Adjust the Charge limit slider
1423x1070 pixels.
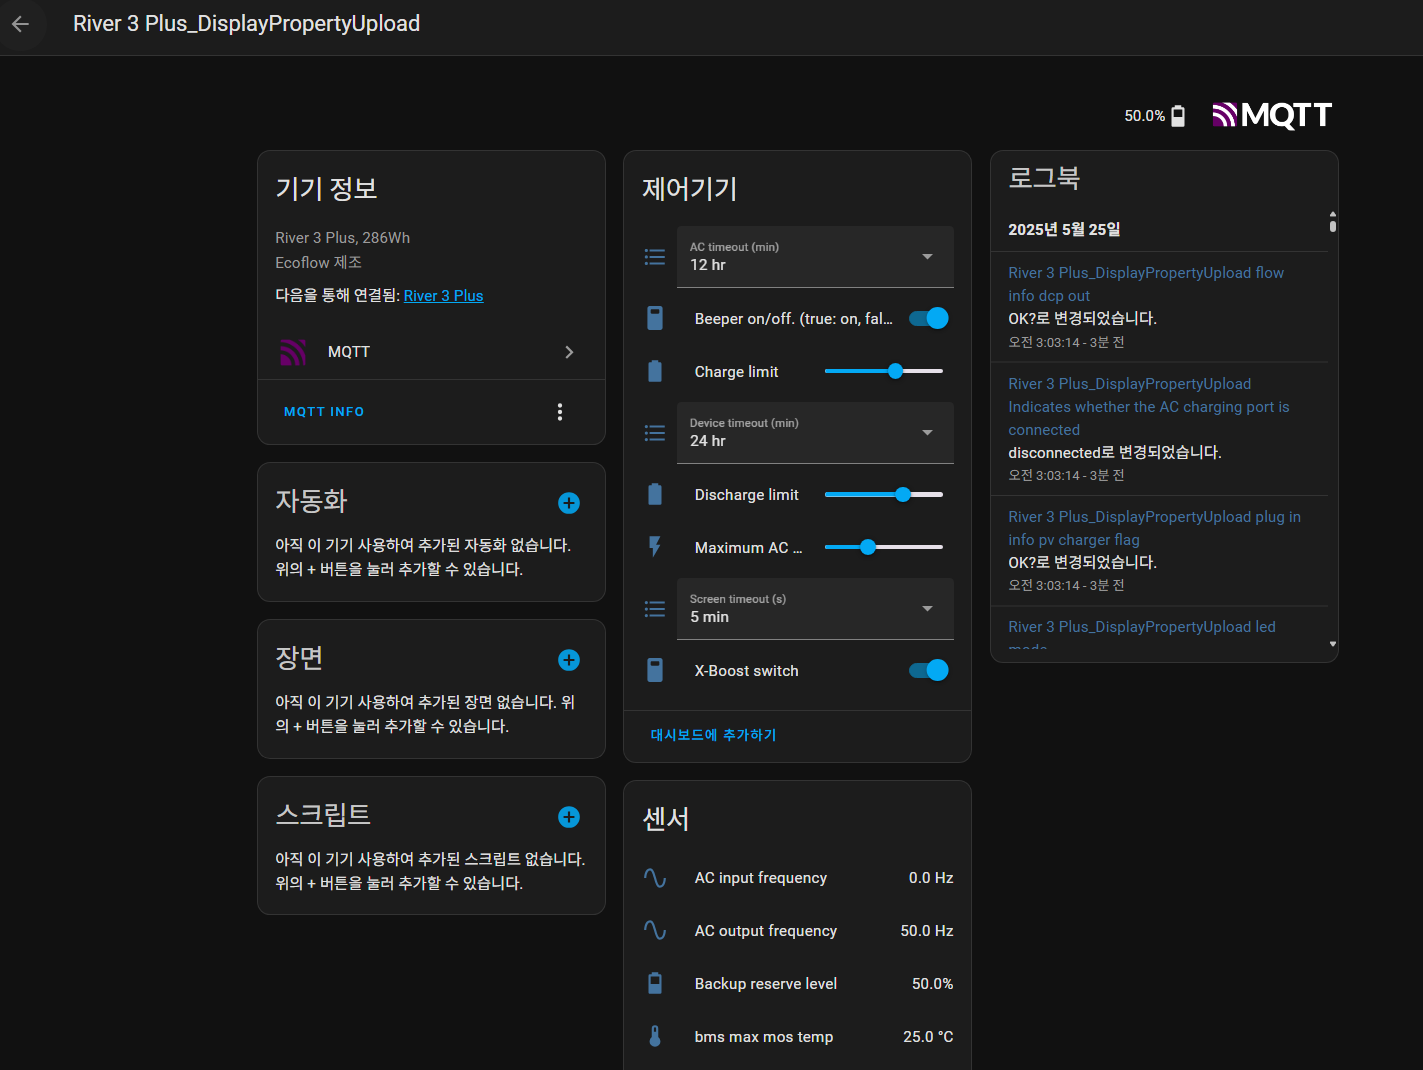click(x=884, y=371)
